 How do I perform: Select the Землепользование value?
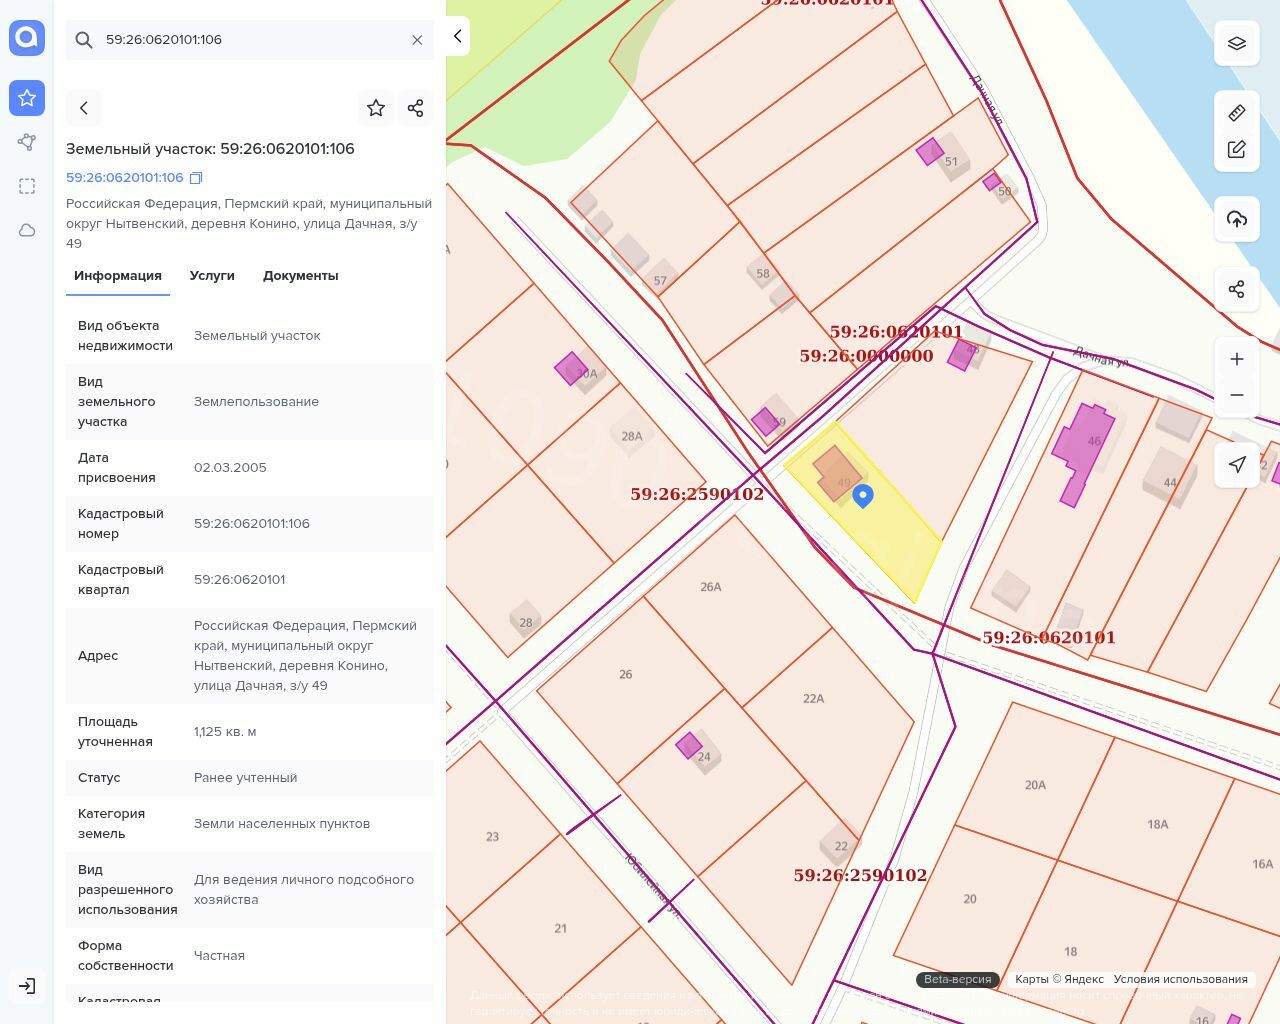click(256, 402)
